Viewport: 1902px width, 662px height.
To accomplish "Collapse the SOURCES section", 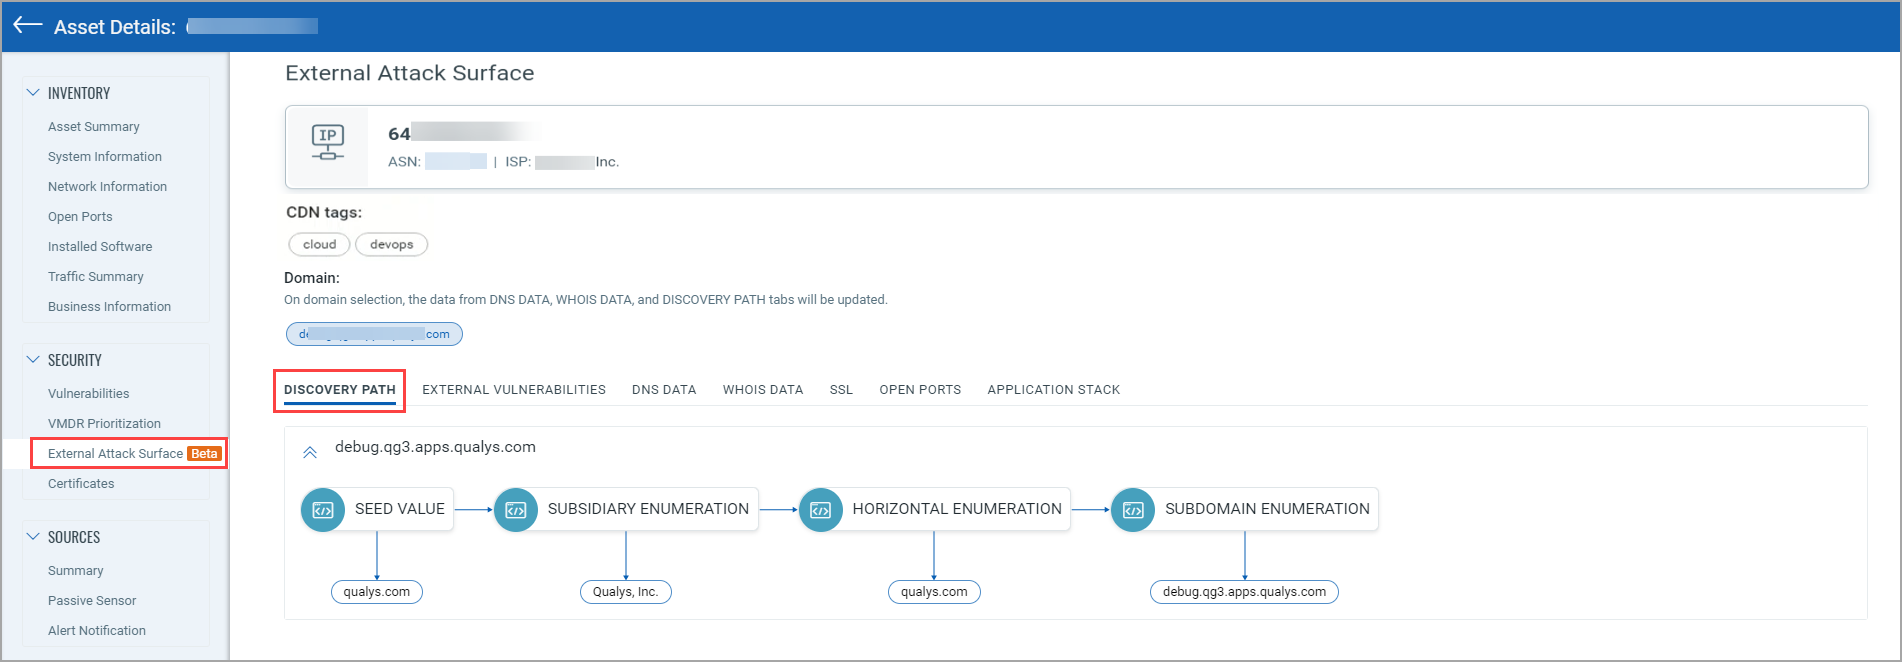I will tap(33, 536).
